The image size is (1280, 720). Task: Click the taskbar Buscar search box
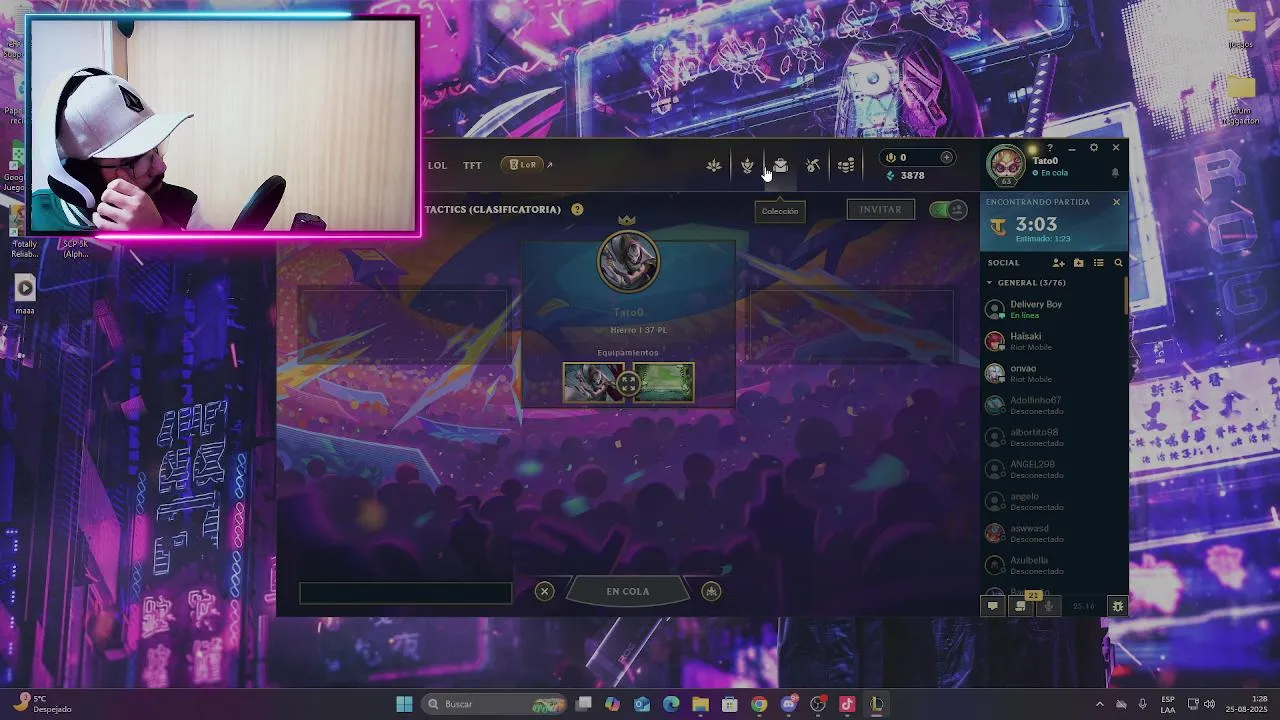494,704
